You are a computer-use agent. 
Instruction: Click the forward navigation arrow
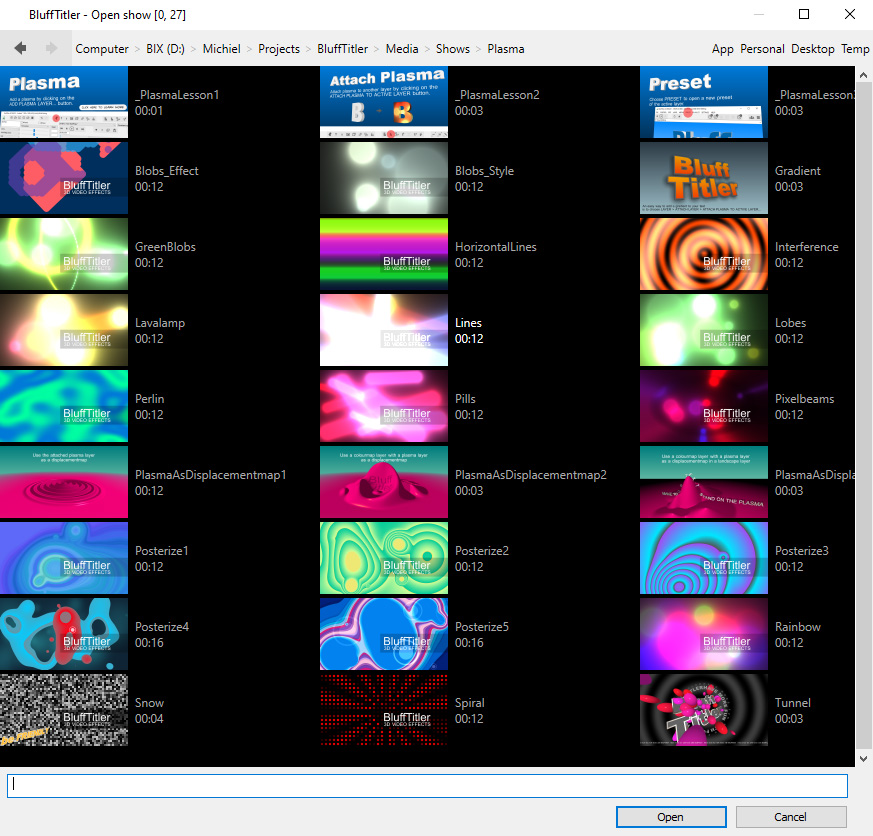click(x=49, y=48)
